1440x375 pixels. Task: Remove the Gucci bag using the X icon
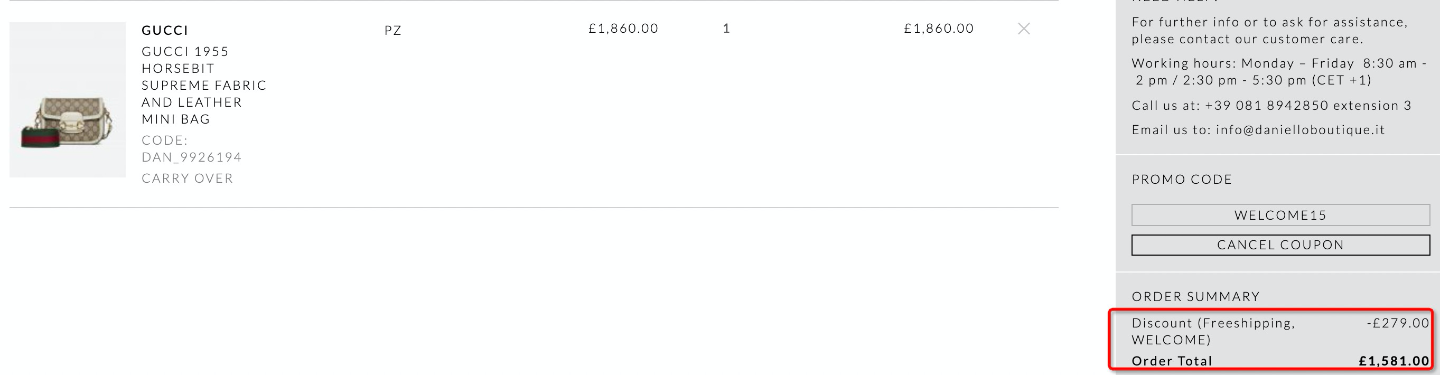(x=1023, y=28)
